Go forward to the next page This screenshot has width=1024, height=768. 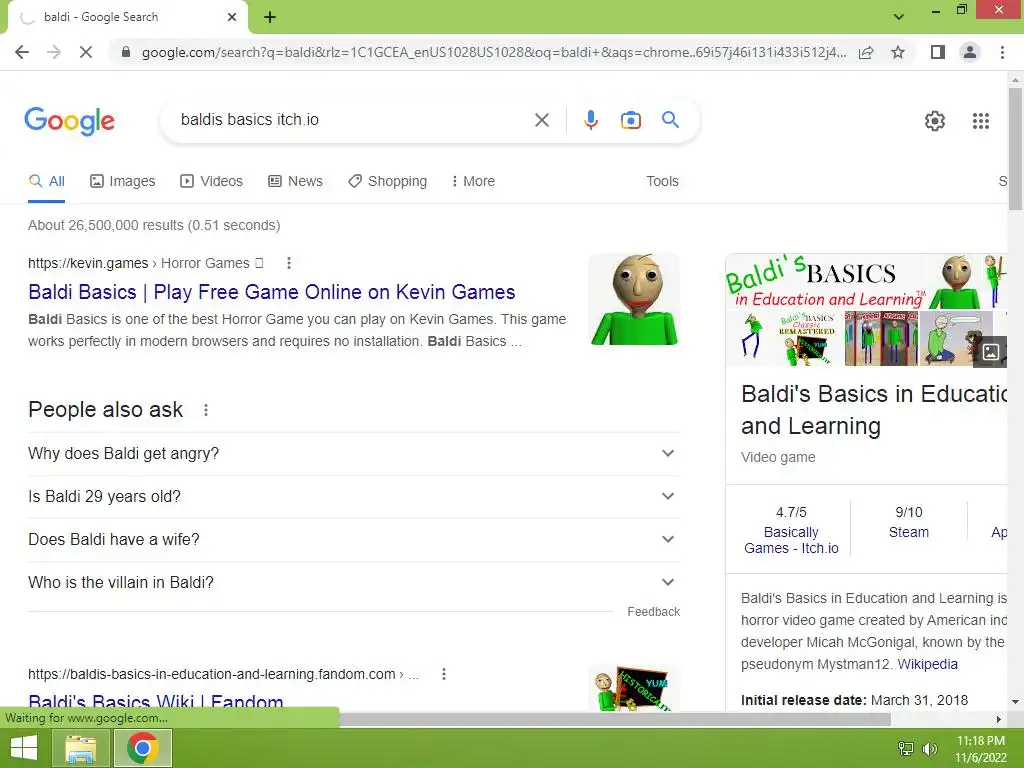[x=54, y=52]
